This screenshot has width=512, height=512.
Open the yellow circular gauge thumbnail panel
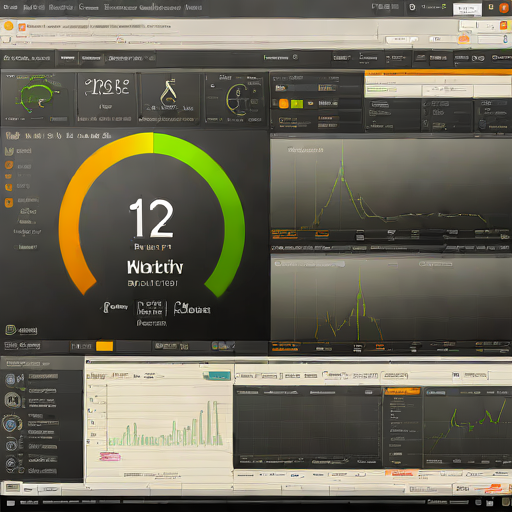click(235, 98)
